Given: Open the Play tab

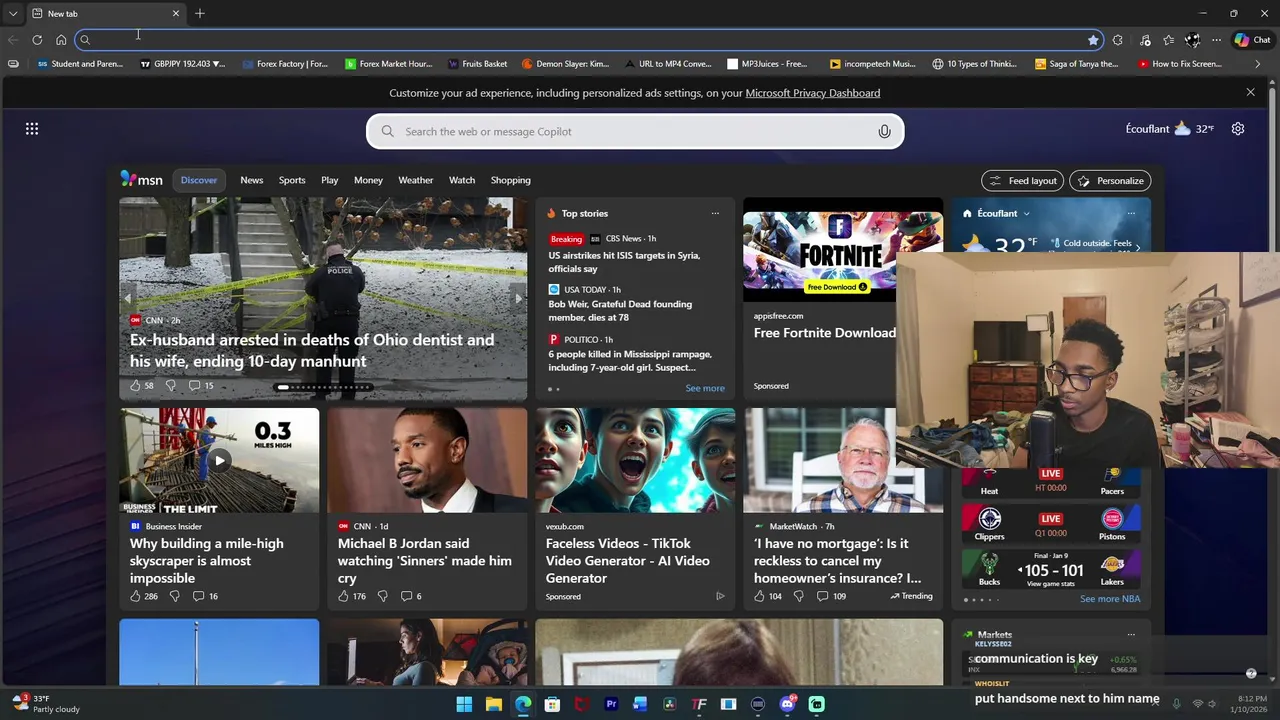Looking at the screenshot, I should (x=330, y=180).
